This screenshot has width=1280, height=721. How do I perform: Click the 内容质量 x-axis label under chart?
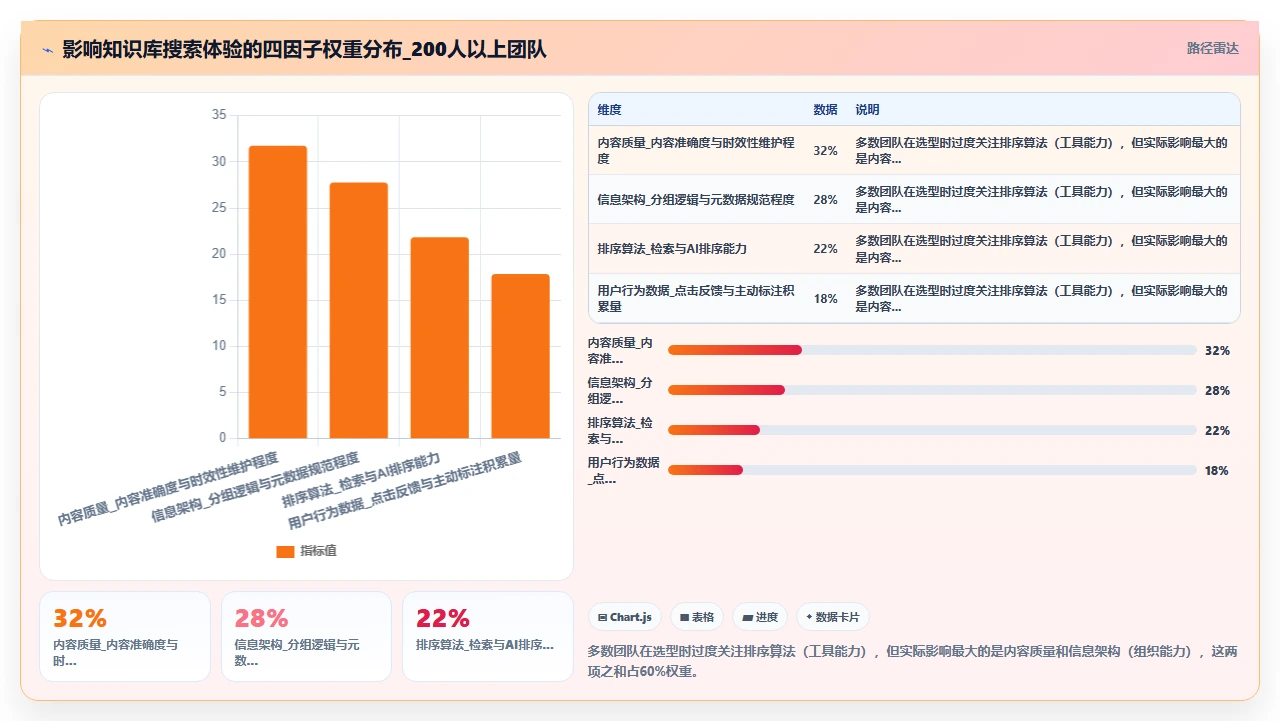tap(167, 489)
